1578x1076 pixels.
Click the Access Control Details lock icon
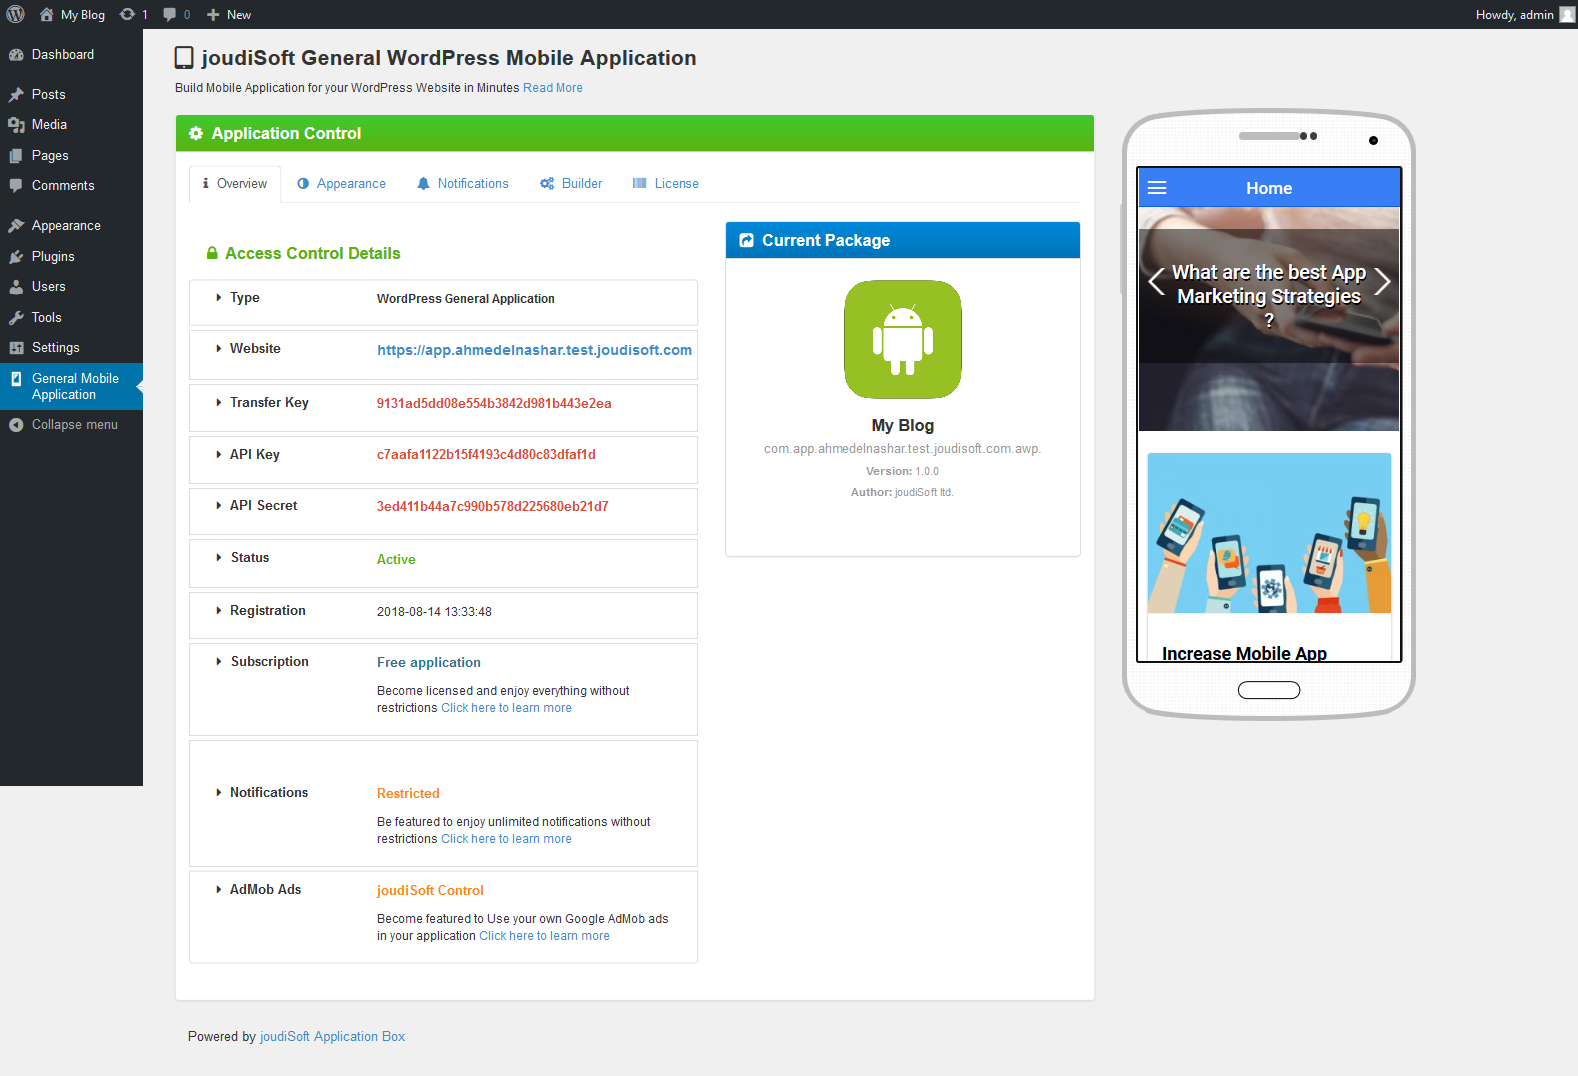(212, 254)
